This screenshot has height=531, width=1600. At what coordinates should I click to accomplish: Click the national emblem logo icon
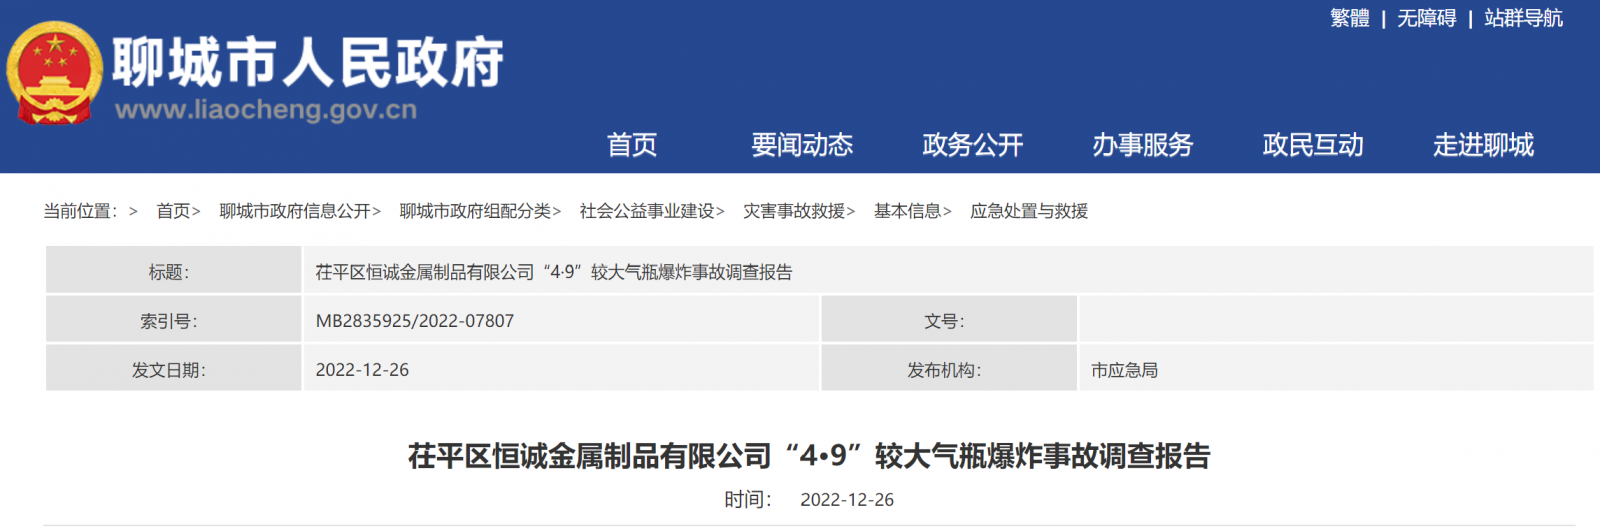pyautogui.click(x=55, y=73)
